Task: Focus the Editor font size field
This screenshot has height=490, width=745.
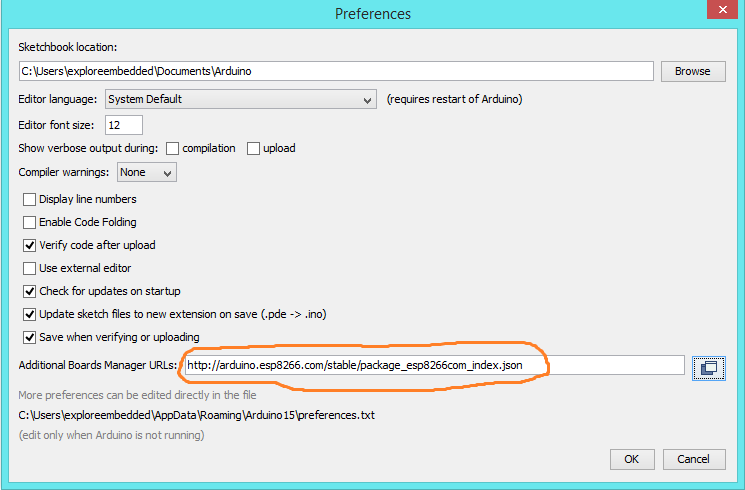Action: (123, 125)
